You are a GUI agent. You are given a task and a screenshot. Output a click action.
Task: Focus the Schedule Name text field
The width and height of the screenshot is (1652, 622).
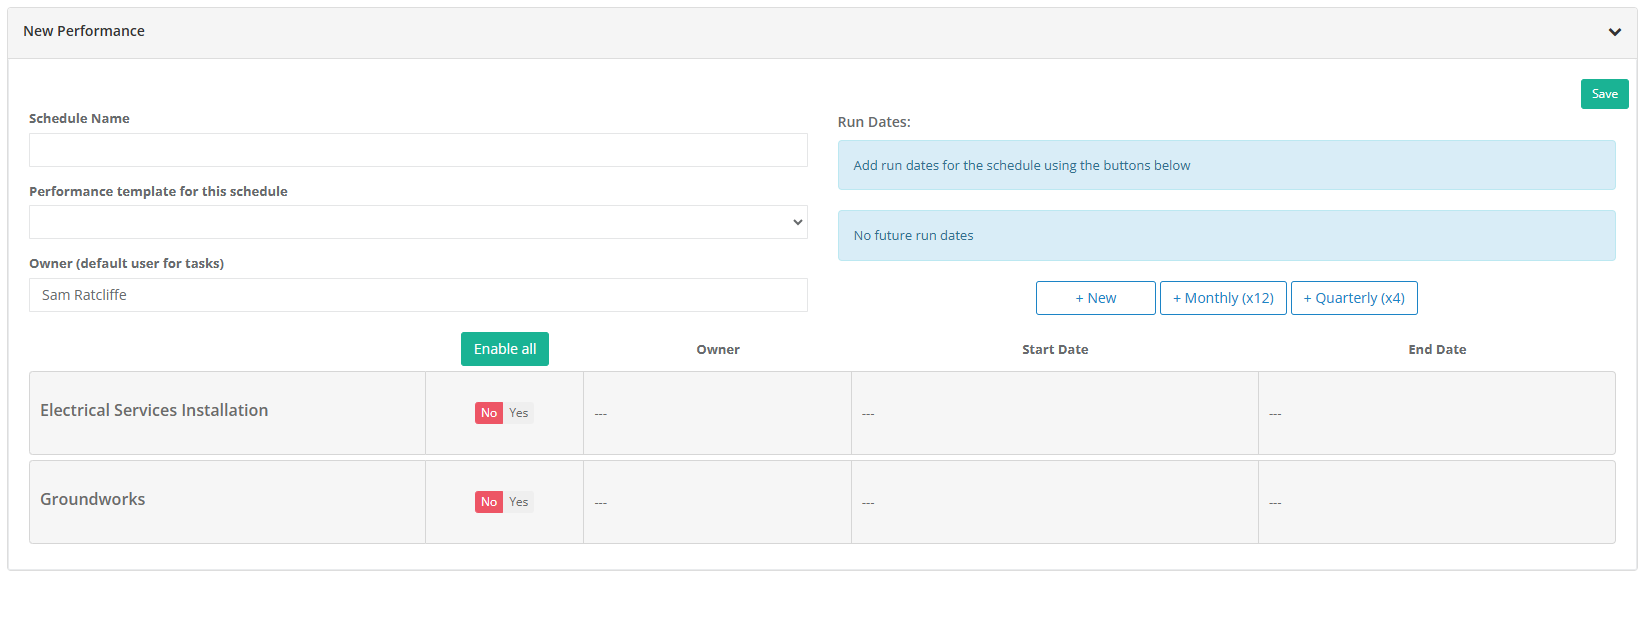(x=418, y=150)
